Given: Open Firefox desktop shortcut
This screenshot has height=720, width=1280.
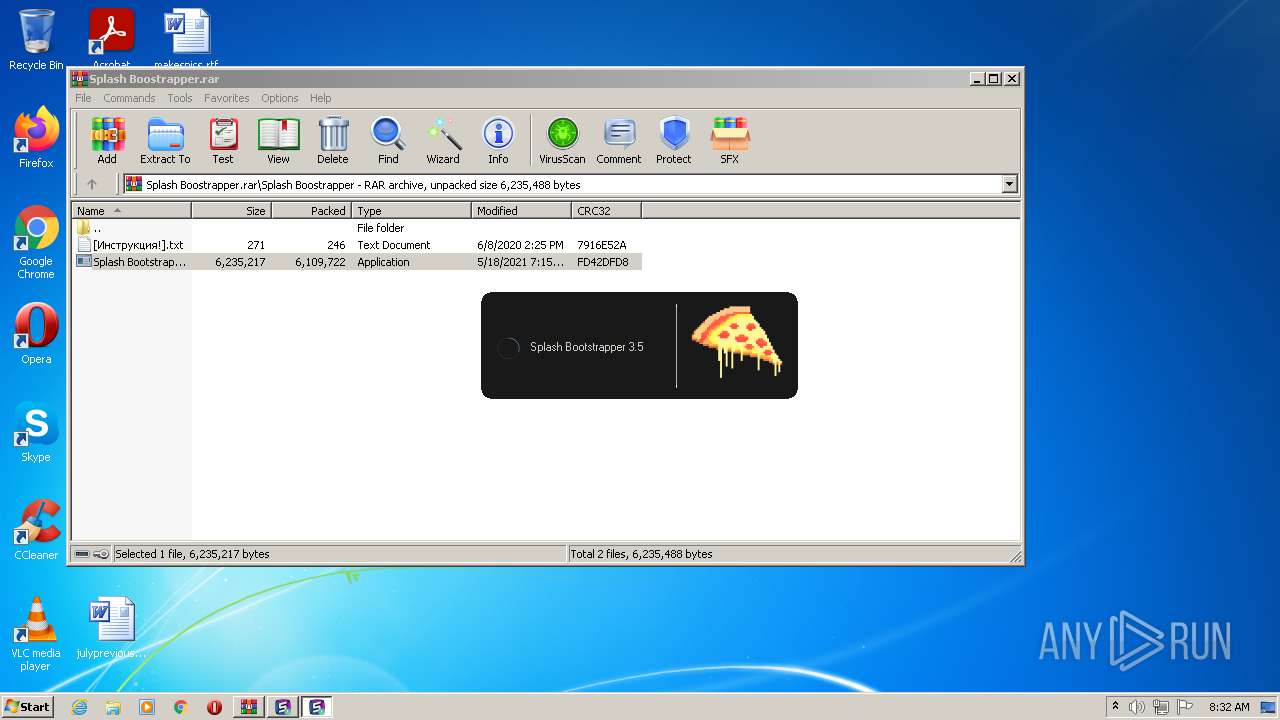Looking at the screenshot, I should pyautogui.click(x=36, y=138).
